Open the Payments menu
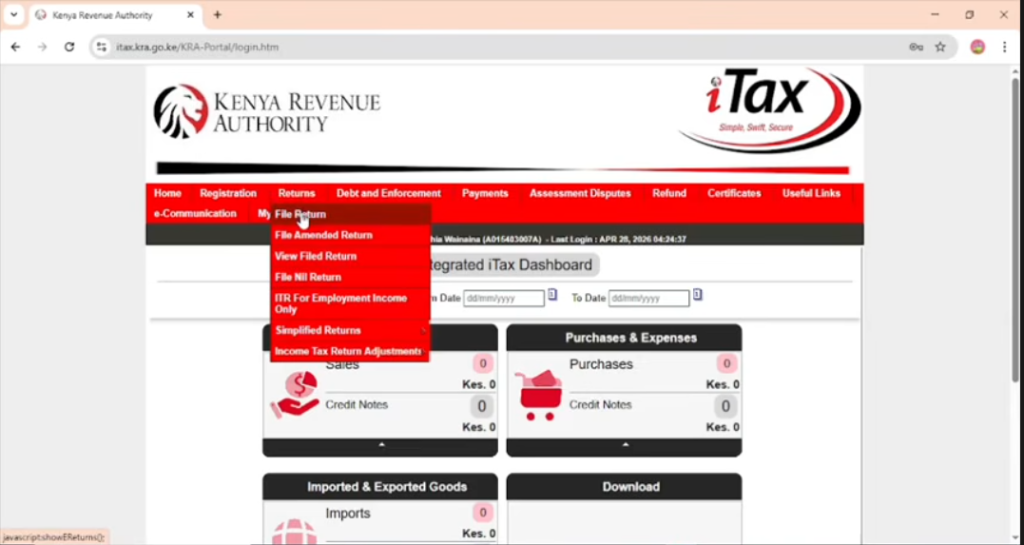This screenshot has height=545, width=1024. [485, 193]
